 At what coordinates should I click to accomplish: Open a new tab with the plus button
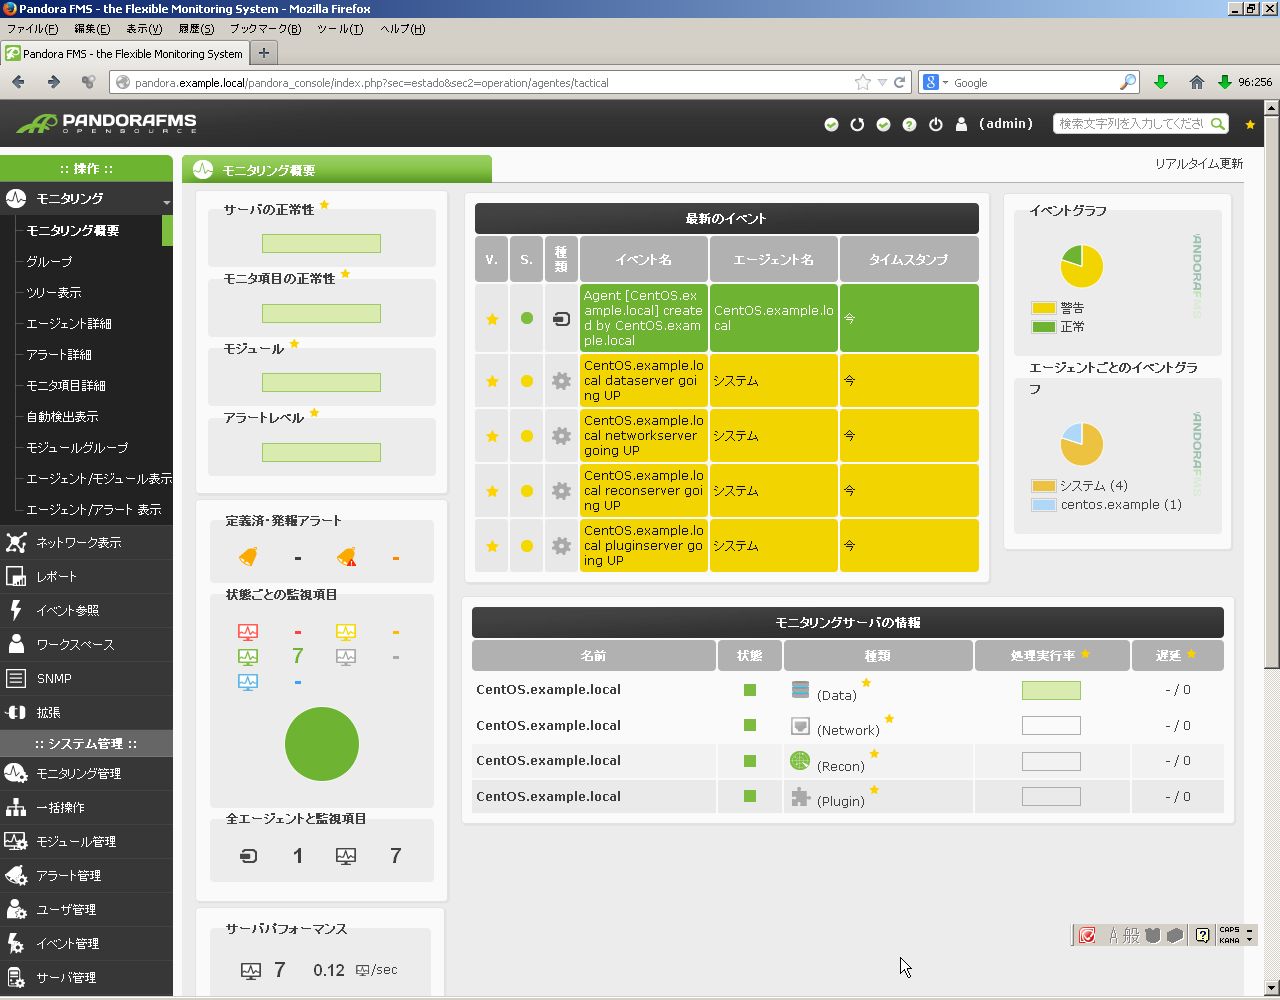(264, 52)
